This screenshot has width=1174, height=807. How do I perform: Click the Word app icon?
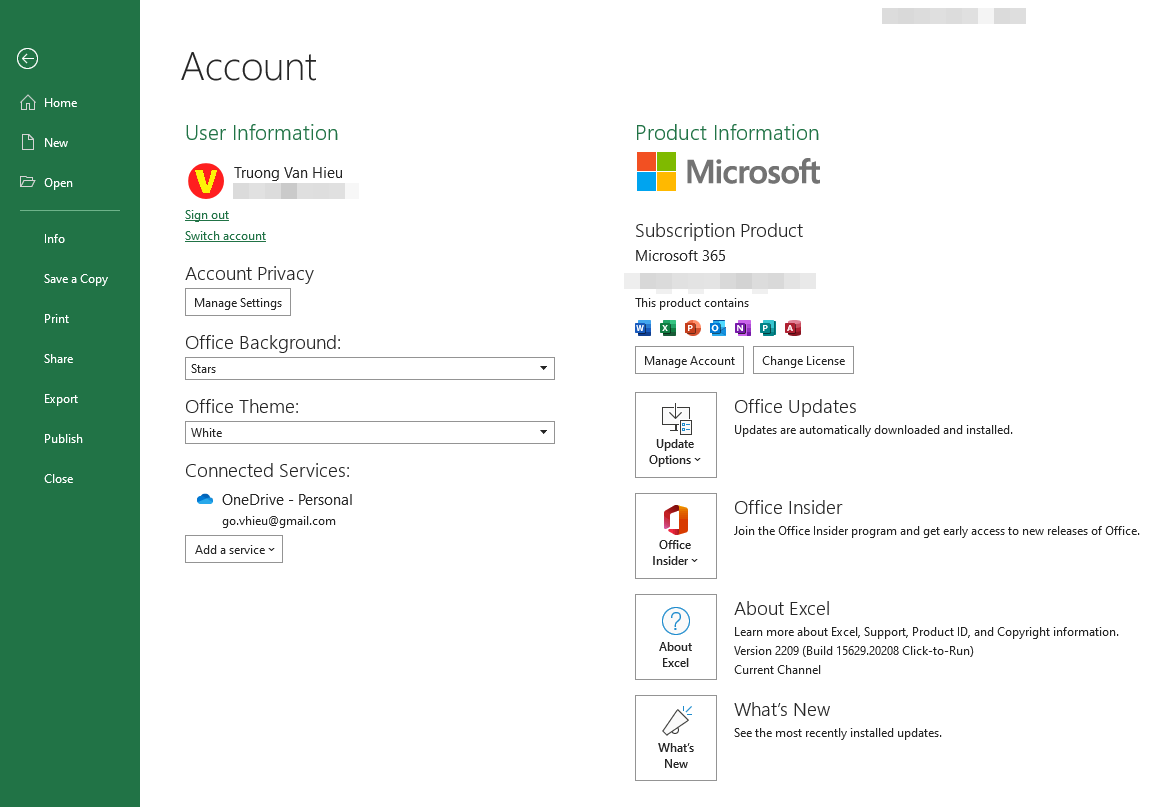pos(642,328)
